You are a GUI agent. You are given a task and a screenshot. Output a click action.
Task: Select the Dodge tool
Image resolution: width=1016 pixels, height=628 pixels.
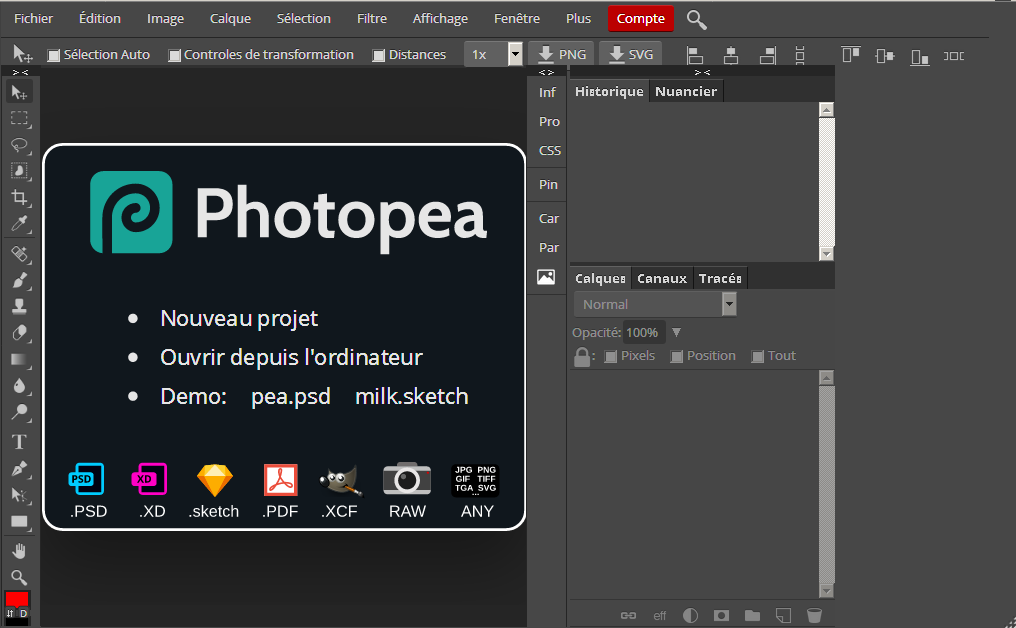click(19, 412)
